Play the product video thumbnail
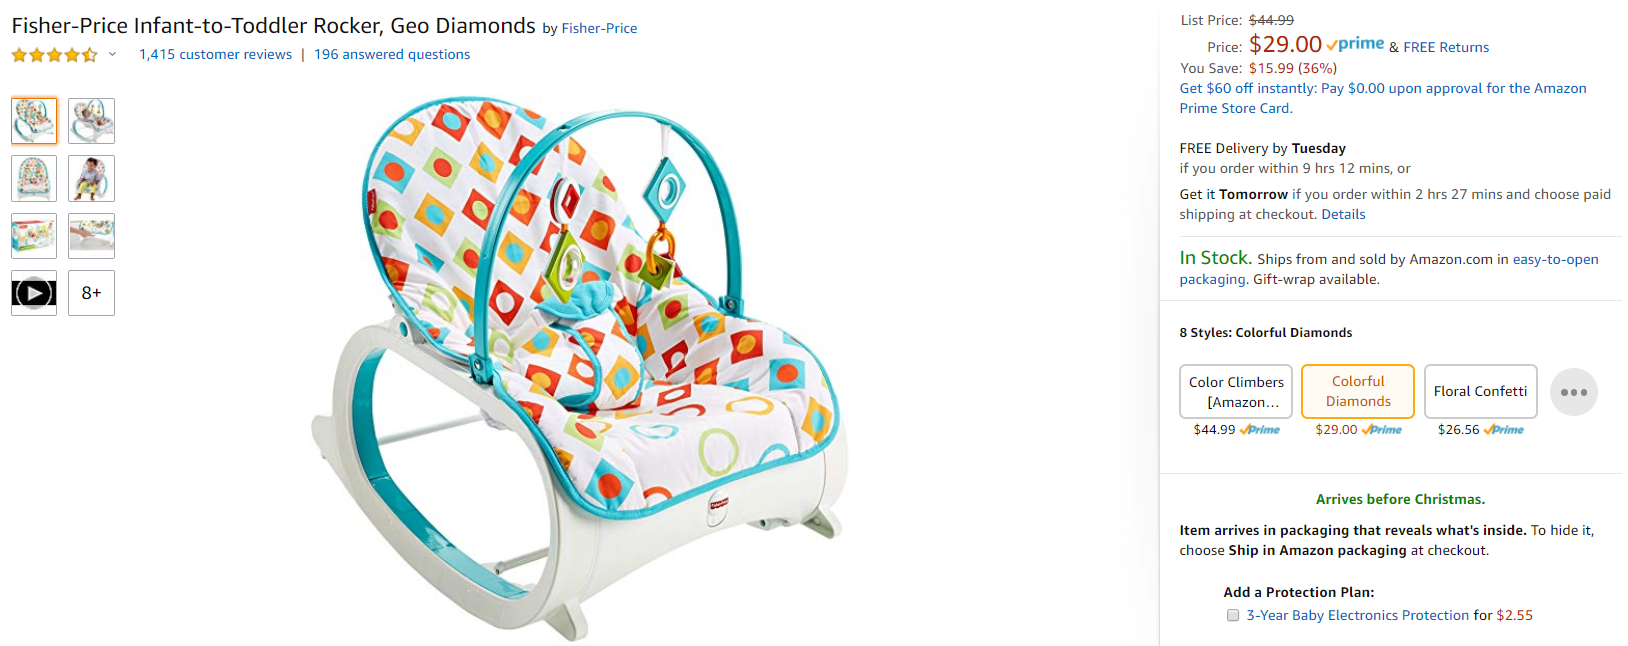Image resolution: width=1628 pixels, height=646 pixels. (34, 293)
